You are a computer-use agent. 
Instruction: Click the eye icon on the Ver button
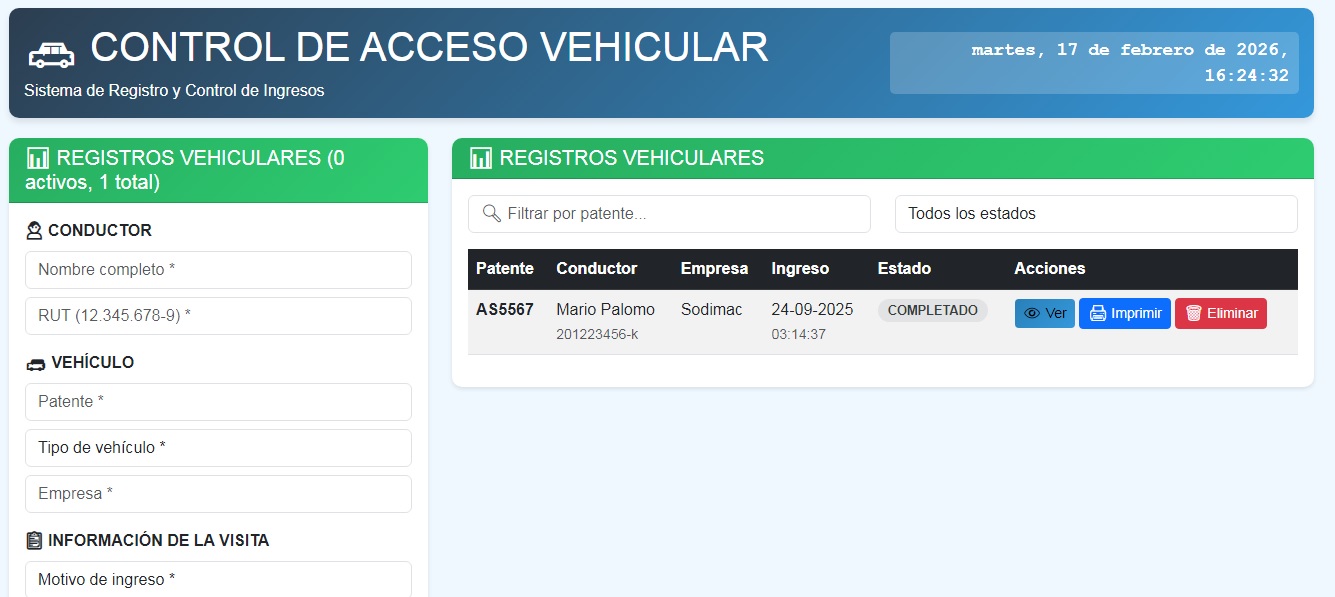pyautogui.click(x=1030, y=312)
